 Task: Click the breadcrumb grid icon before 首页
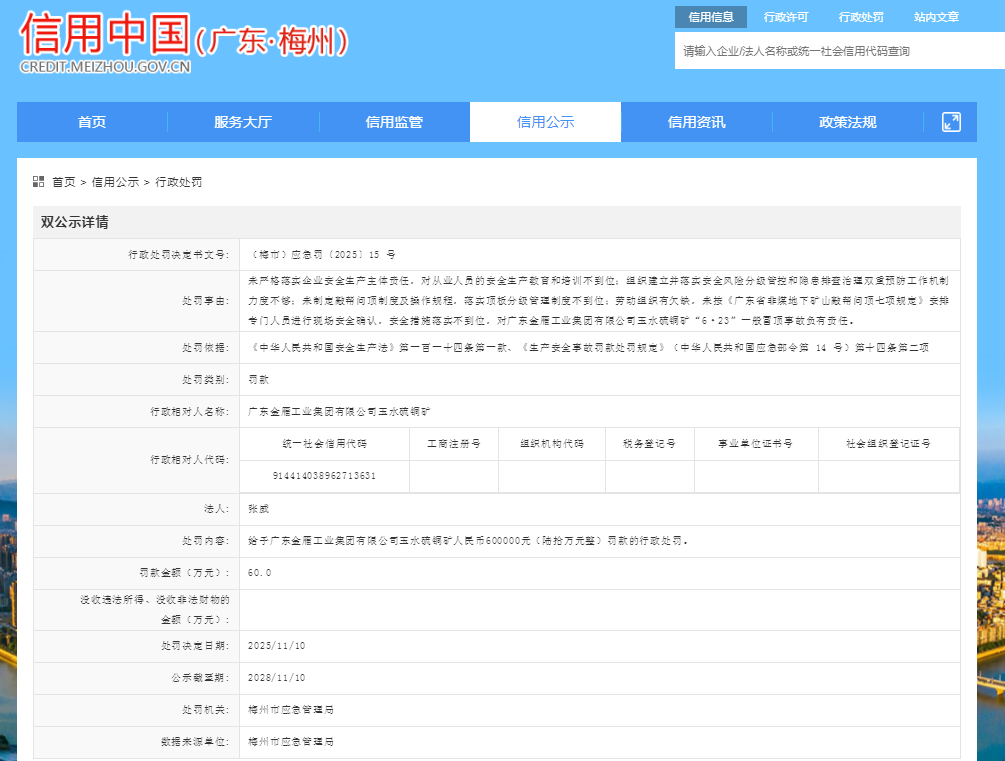tap(39, 182)
